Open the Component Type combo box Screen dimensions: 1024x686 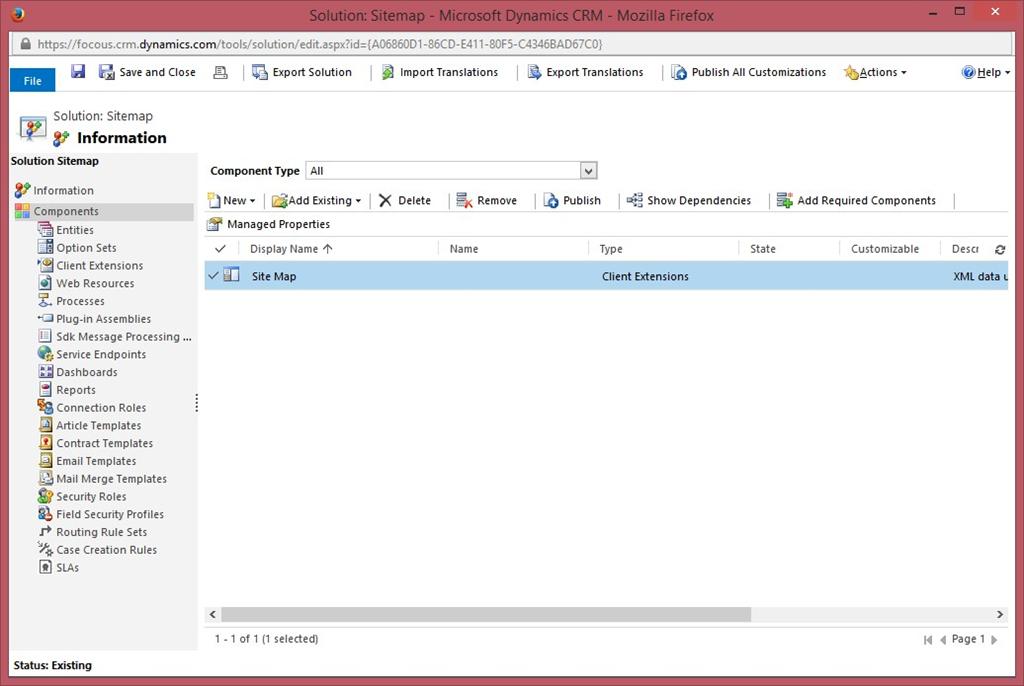451,171
